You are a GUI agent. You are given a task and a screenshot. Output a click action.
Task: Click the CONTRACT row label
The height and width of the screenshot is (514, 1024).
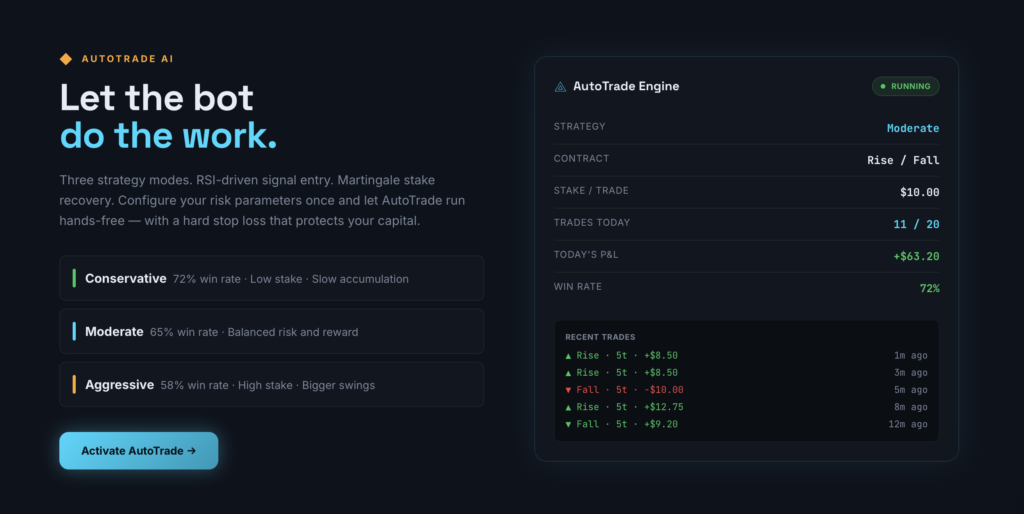pyautogui.click(x=581, y=159)
